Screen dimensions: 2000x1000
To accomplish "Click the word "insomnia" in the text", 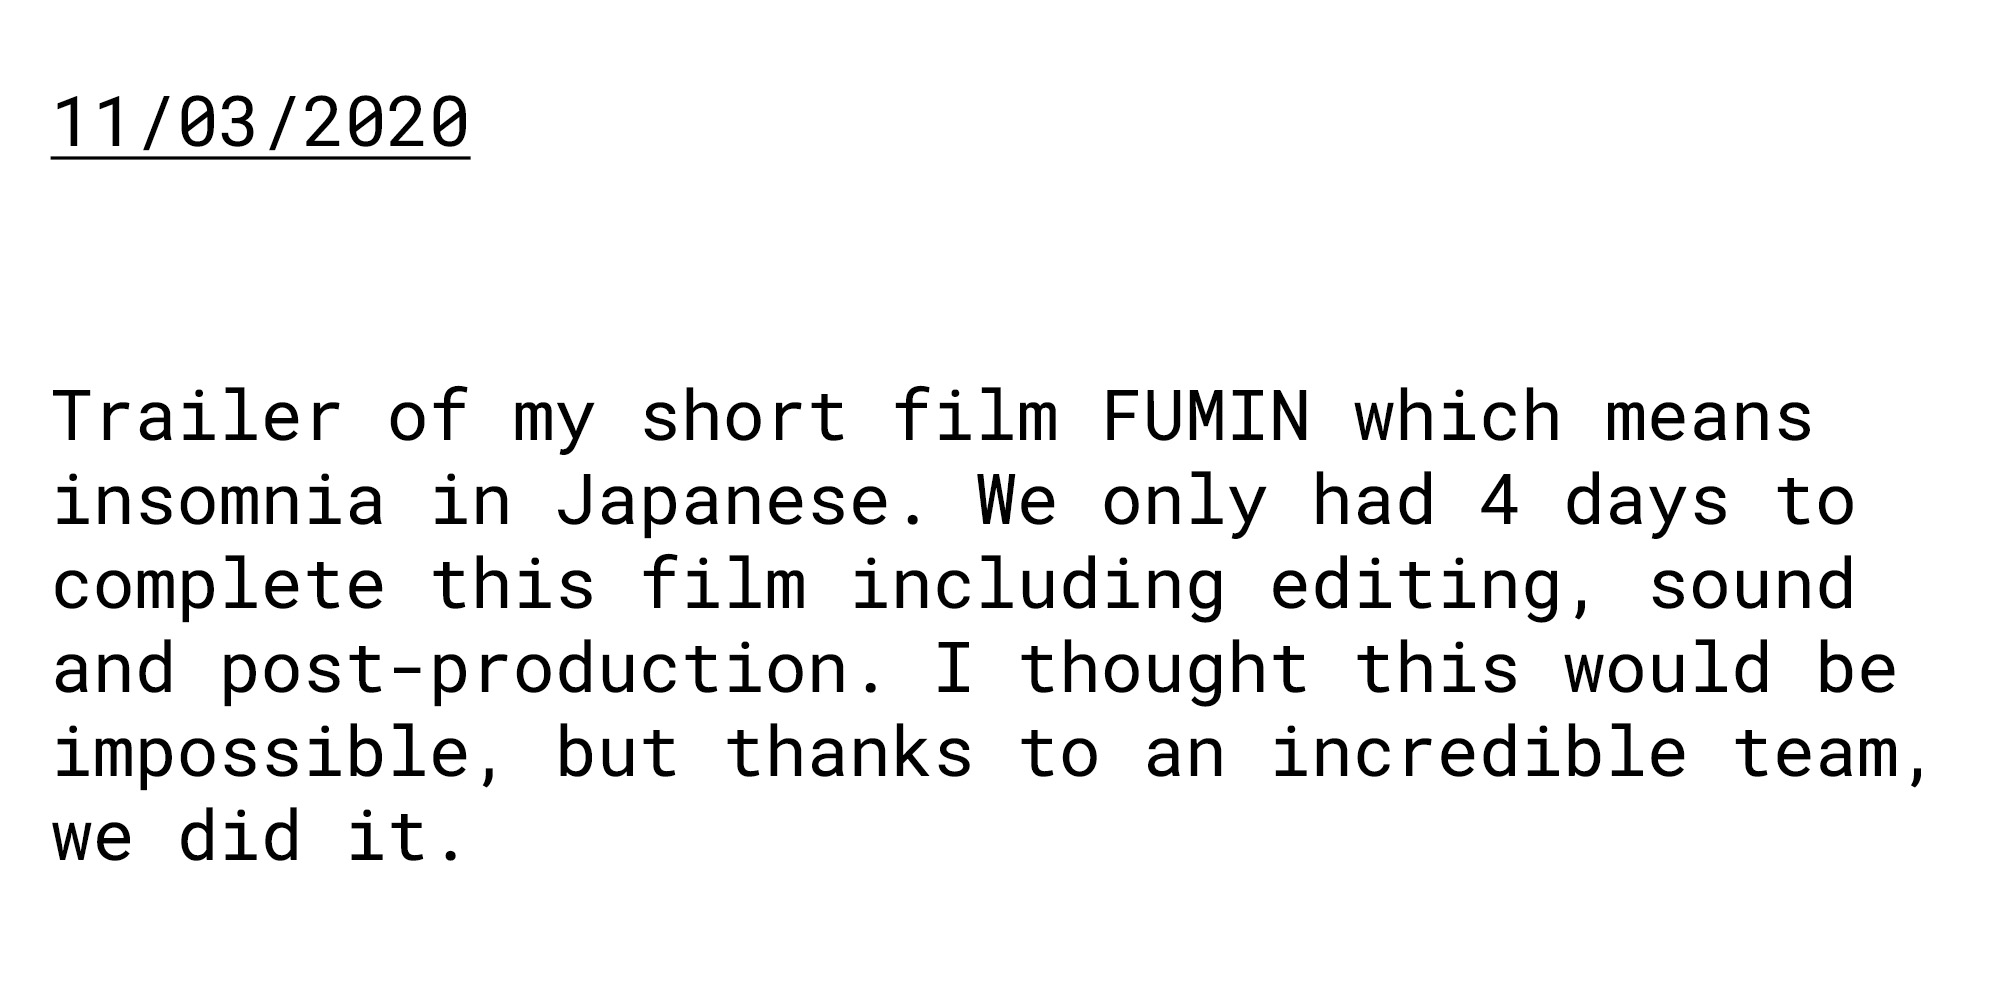I will pos(218,500).
